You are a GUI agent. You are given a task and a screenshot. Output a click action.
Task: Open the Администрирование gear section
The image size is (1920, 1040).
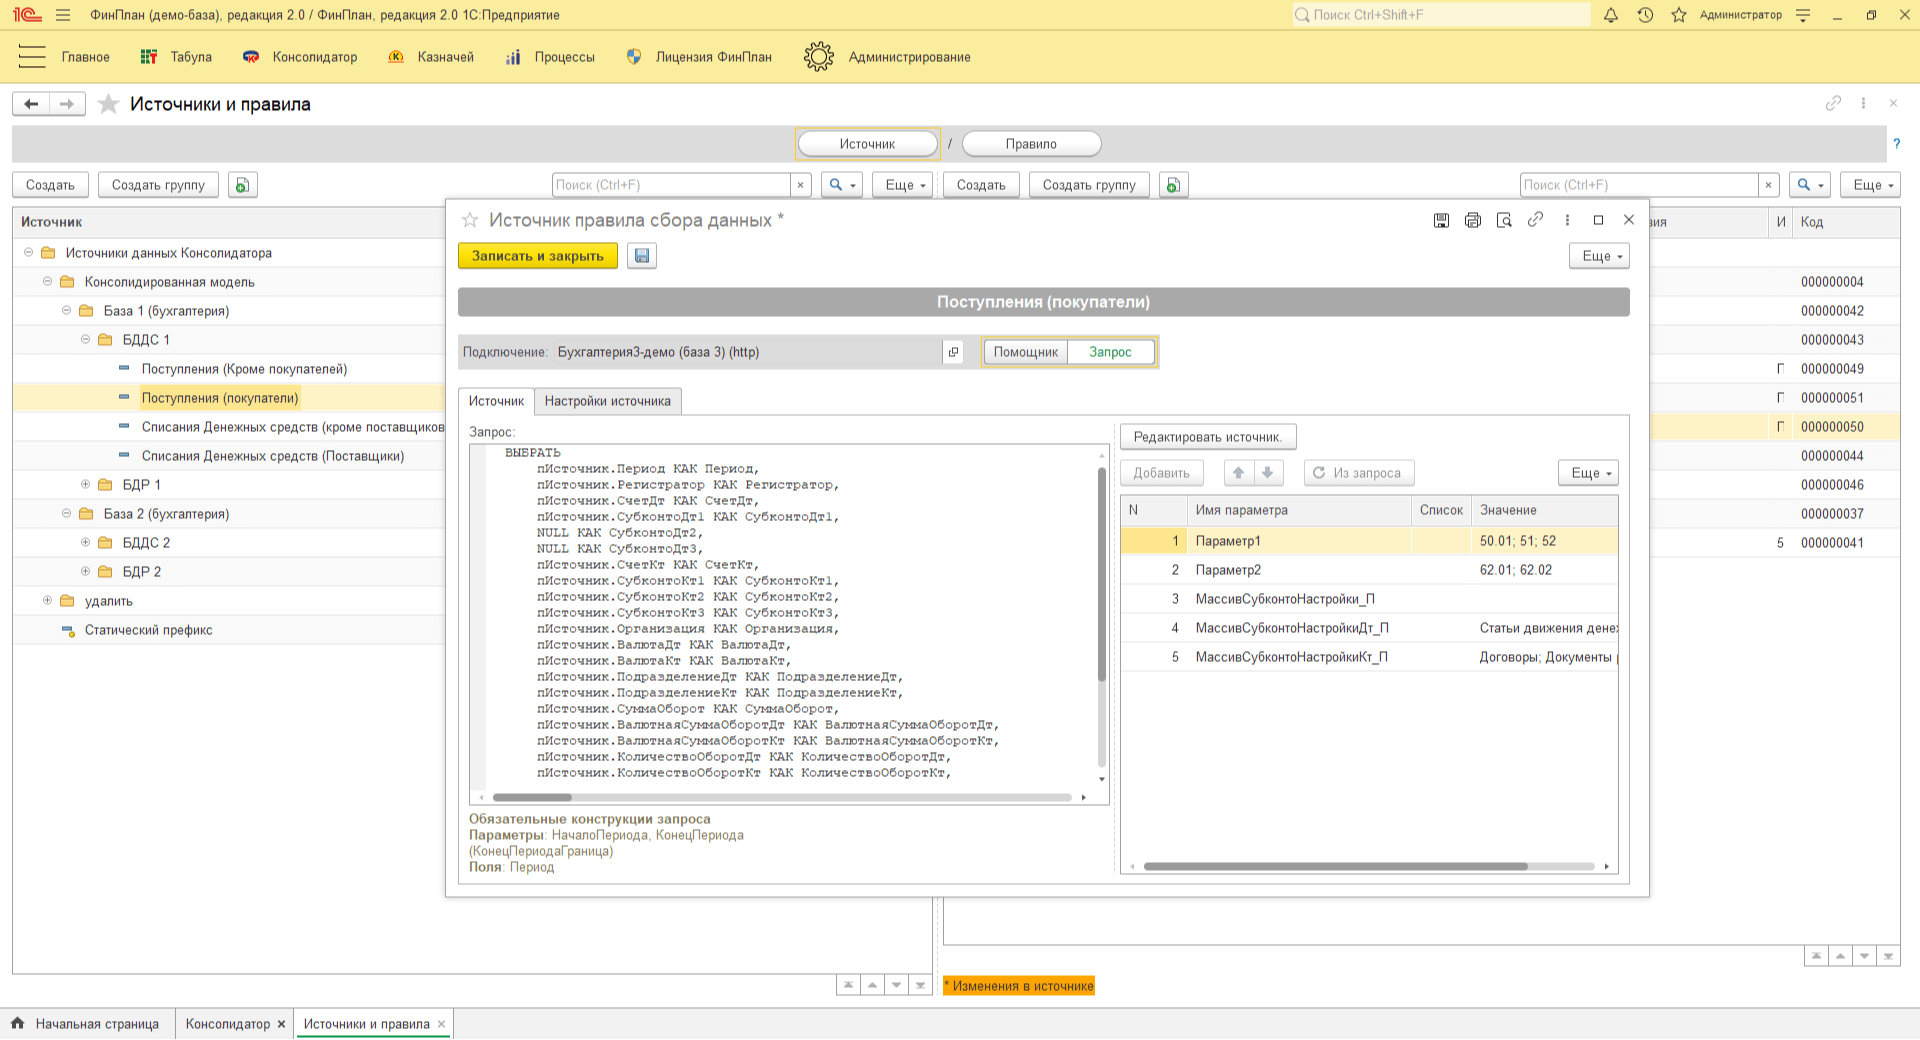pyautogui.click(x=887, y=57)
